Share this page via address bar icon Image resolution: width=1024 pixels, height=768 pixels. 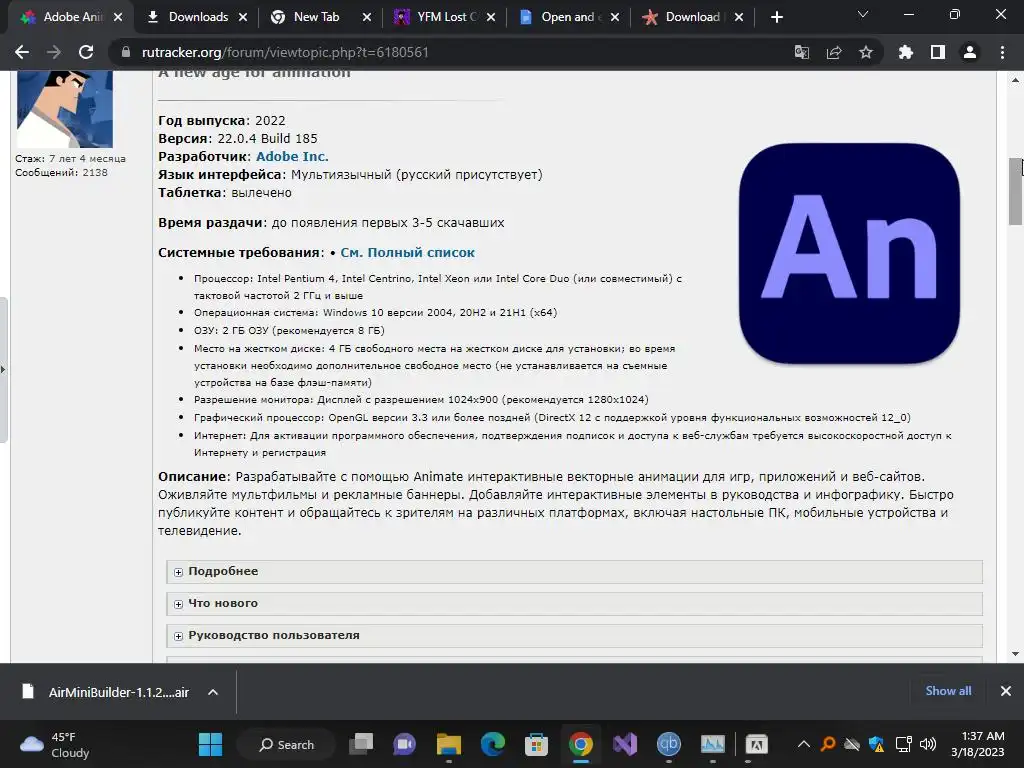pos(834,52)
